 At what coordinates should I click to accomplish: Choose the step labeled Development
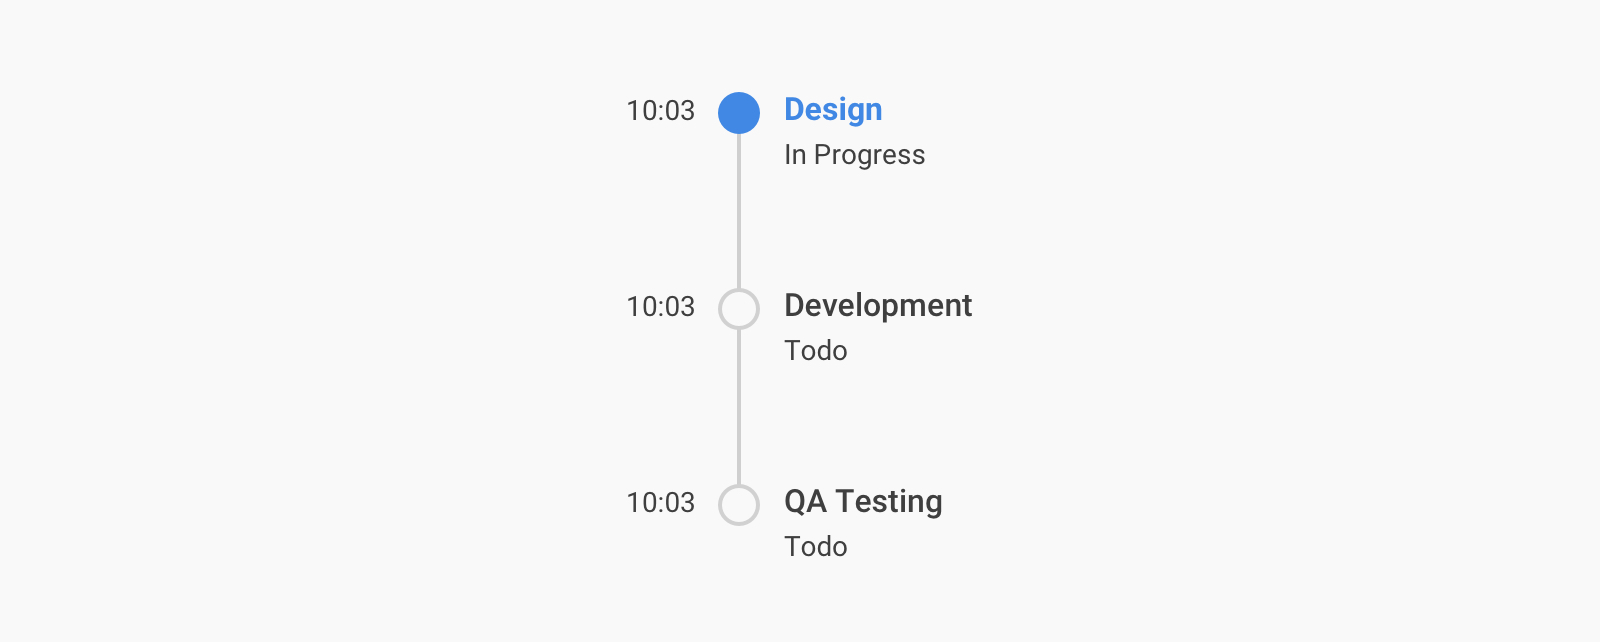point(877,306)
